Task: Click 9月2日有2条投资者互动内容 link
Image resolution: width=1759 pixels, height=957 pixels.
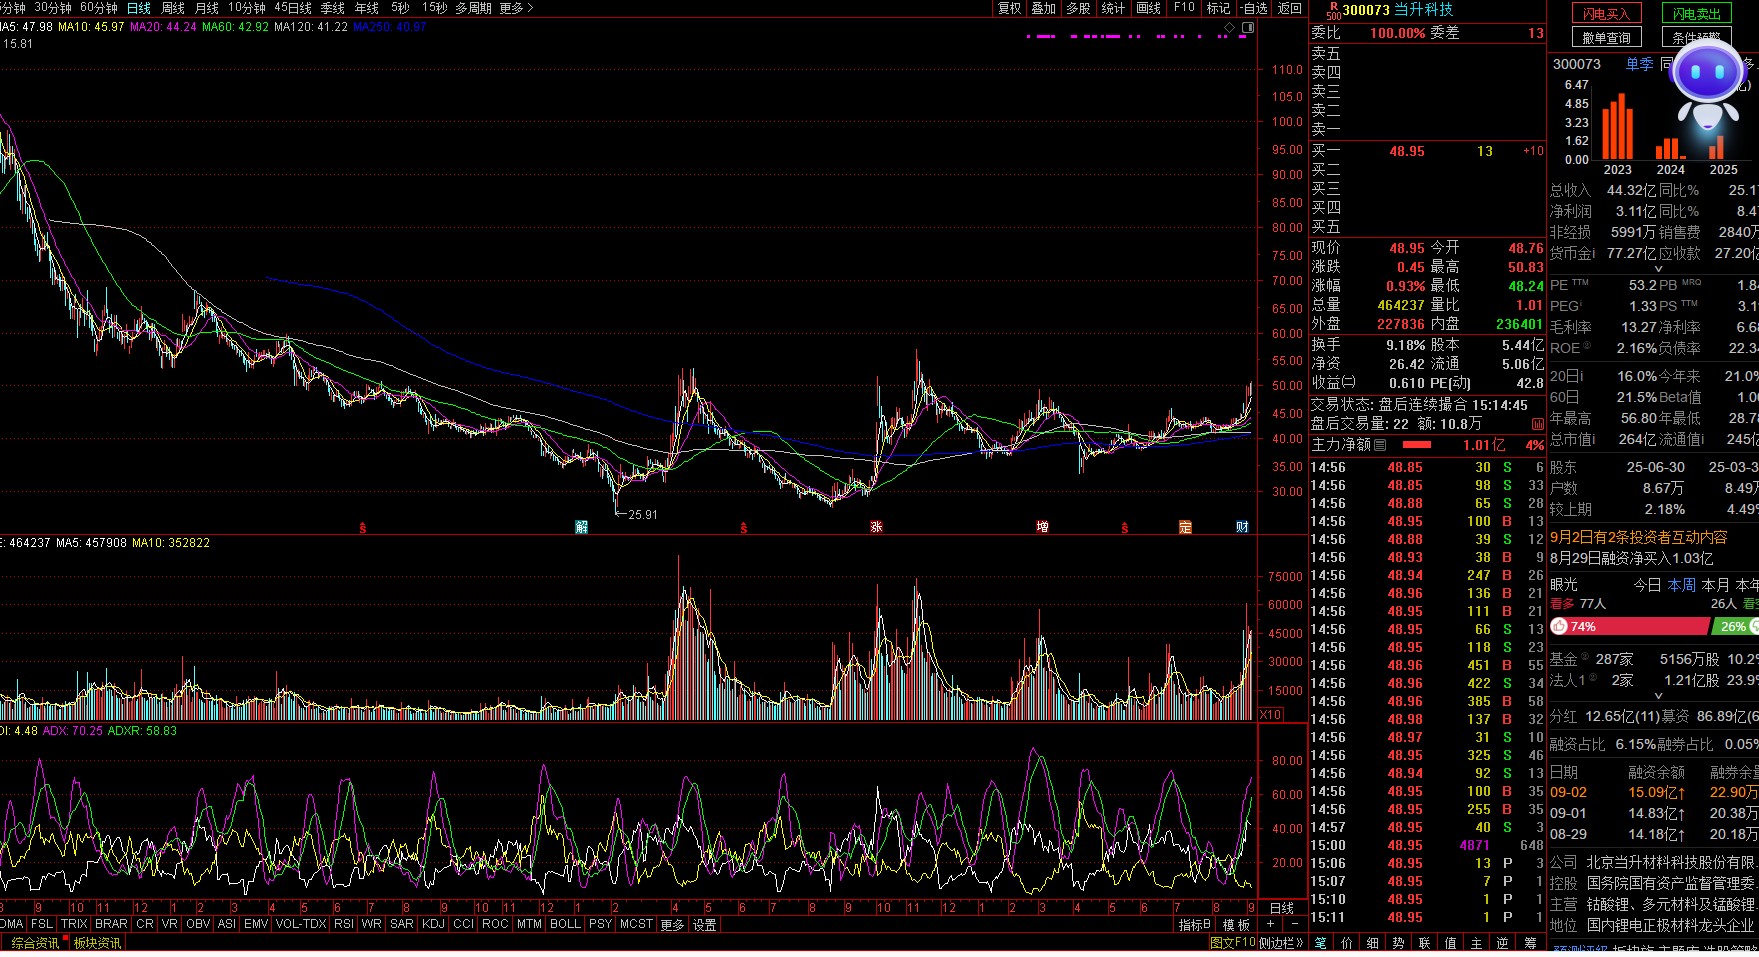Action: (1639, 537)
